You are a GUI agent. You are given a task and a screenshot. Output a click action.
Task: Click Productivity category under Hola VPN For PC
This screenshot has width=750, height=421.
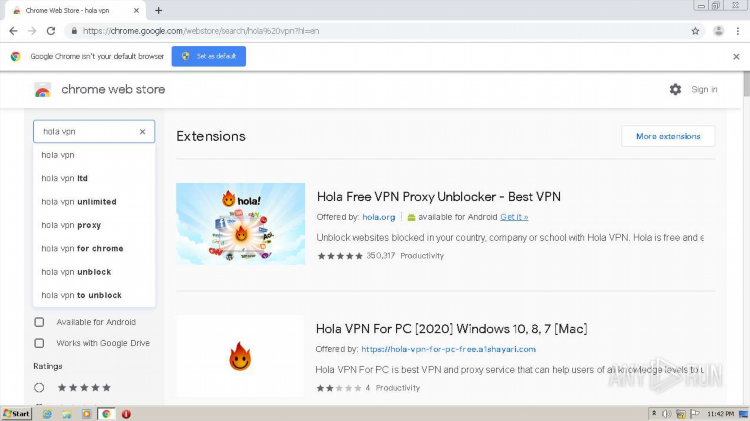(x=397, y=388)
